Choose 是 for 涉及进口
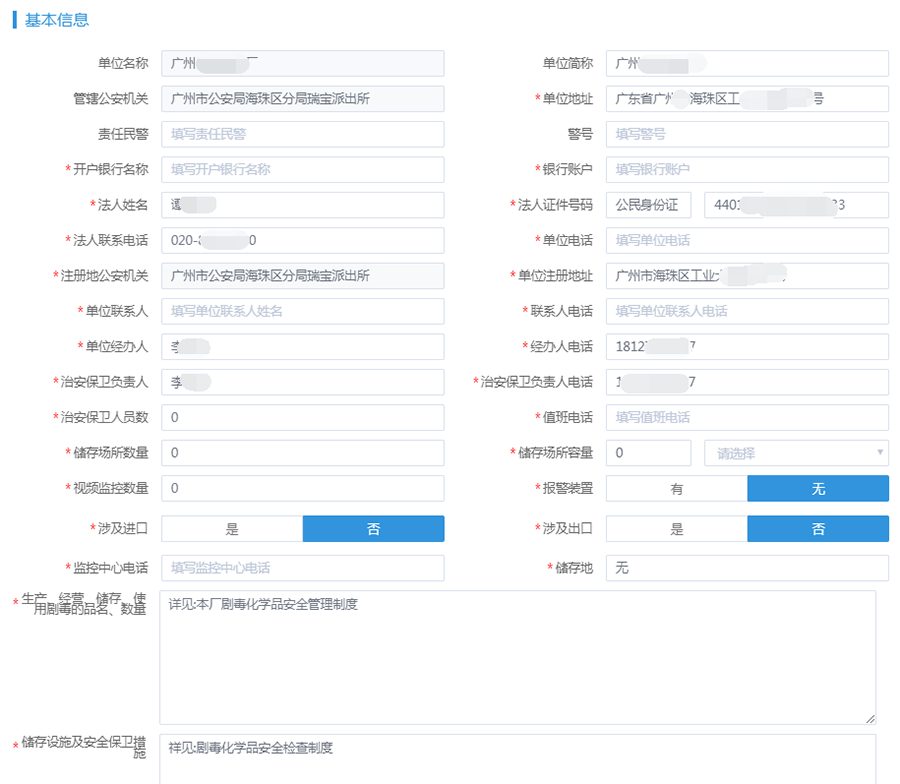This screenshot has height=784, width=900. [232, 529]
